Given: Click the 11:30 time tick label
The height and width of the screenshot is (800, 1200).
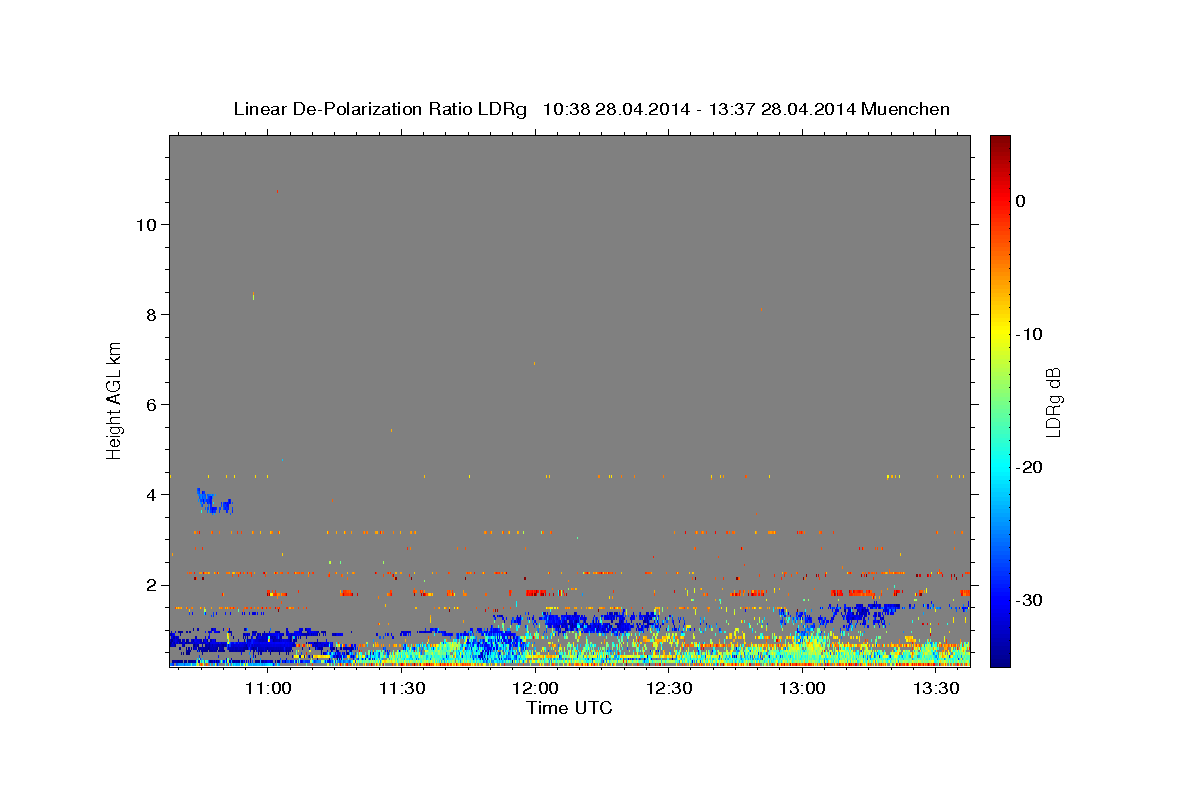Looking at the screenshot, I should pos(402,688).
